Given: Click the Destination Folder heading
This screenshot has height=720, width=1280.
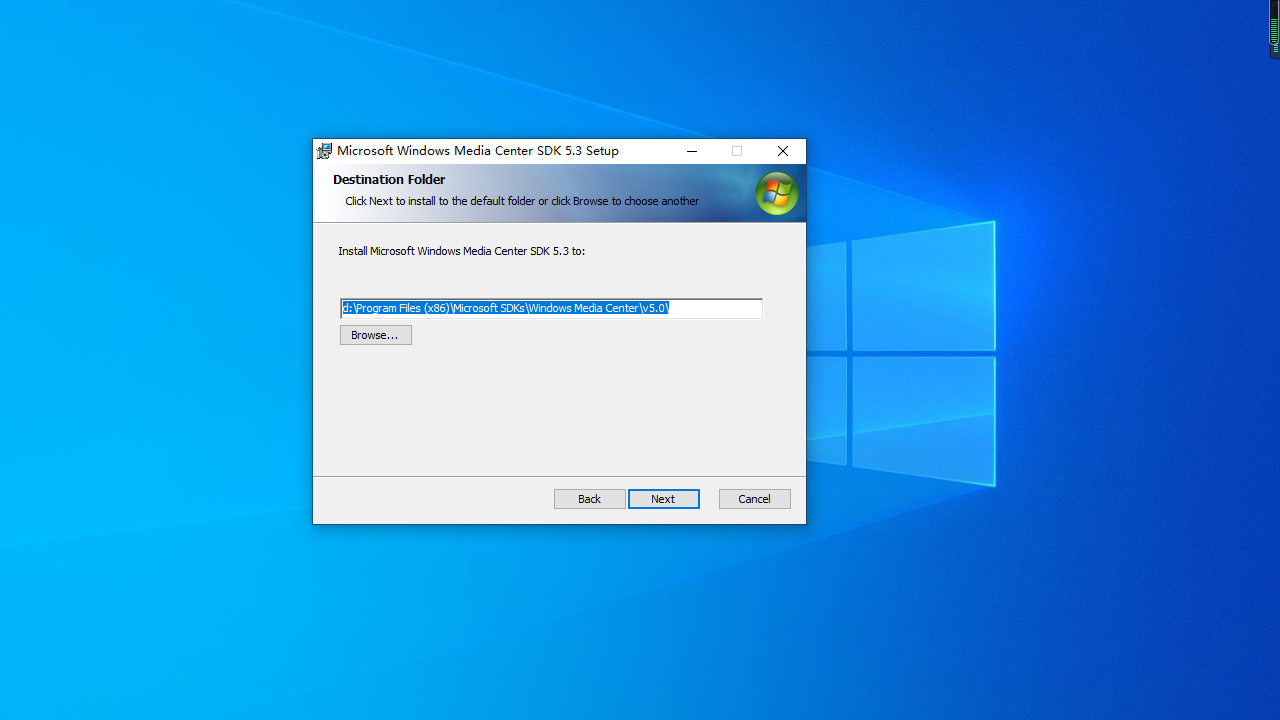Looking at the screenshot, I should (388, 179).
